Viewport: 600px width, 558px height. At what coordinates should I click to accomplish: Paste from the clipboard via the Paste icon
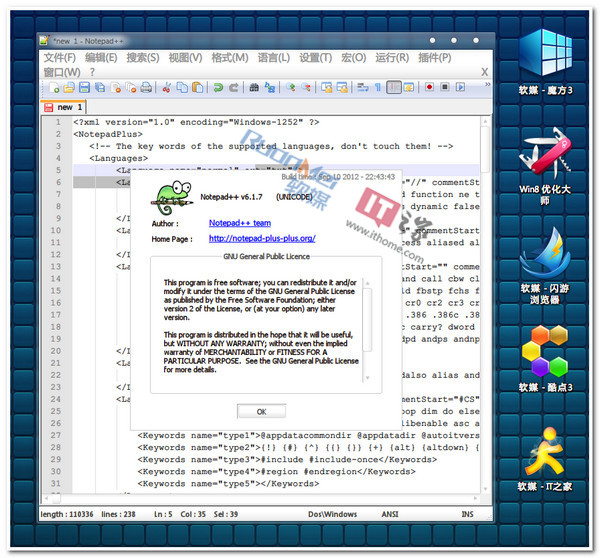tap(197, 88)
